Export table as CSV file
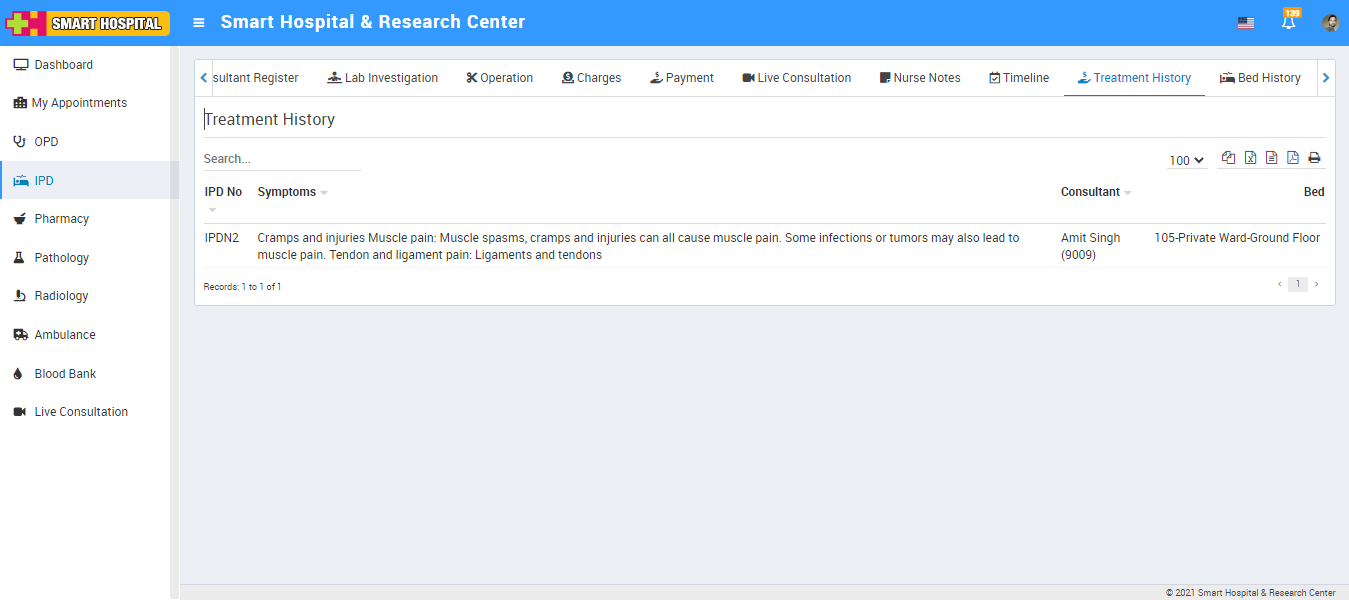 pyautogui.click(x=1271, y=158)
